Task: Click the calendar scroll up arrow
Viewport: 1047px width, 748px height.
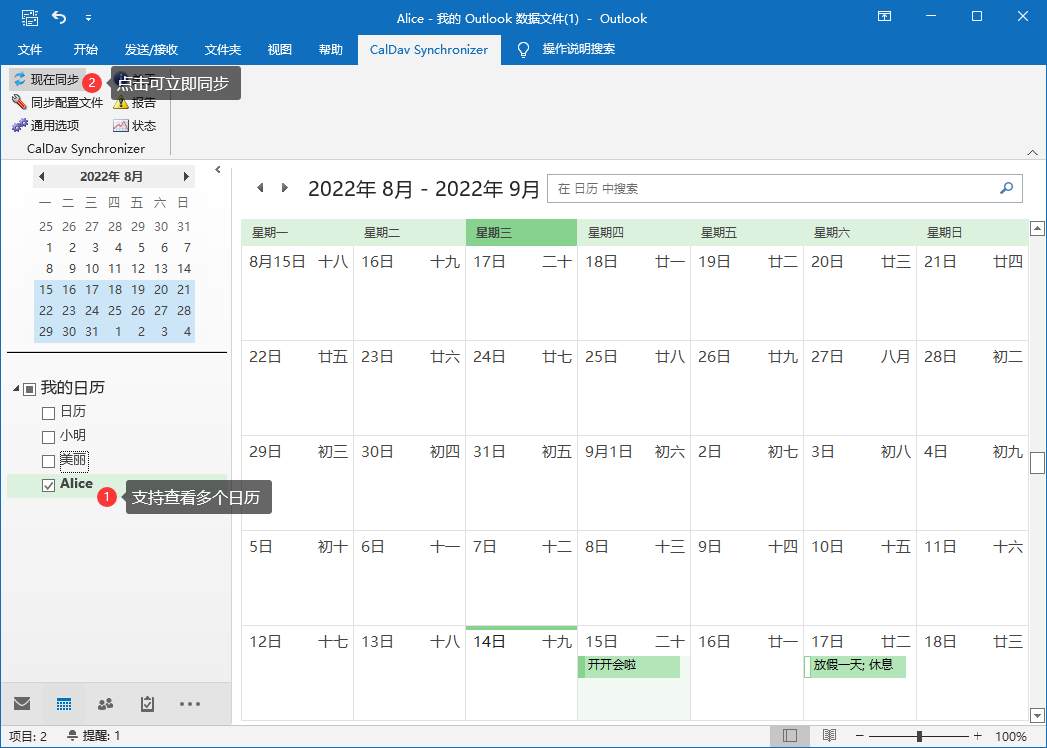Action: [1037, 229]
